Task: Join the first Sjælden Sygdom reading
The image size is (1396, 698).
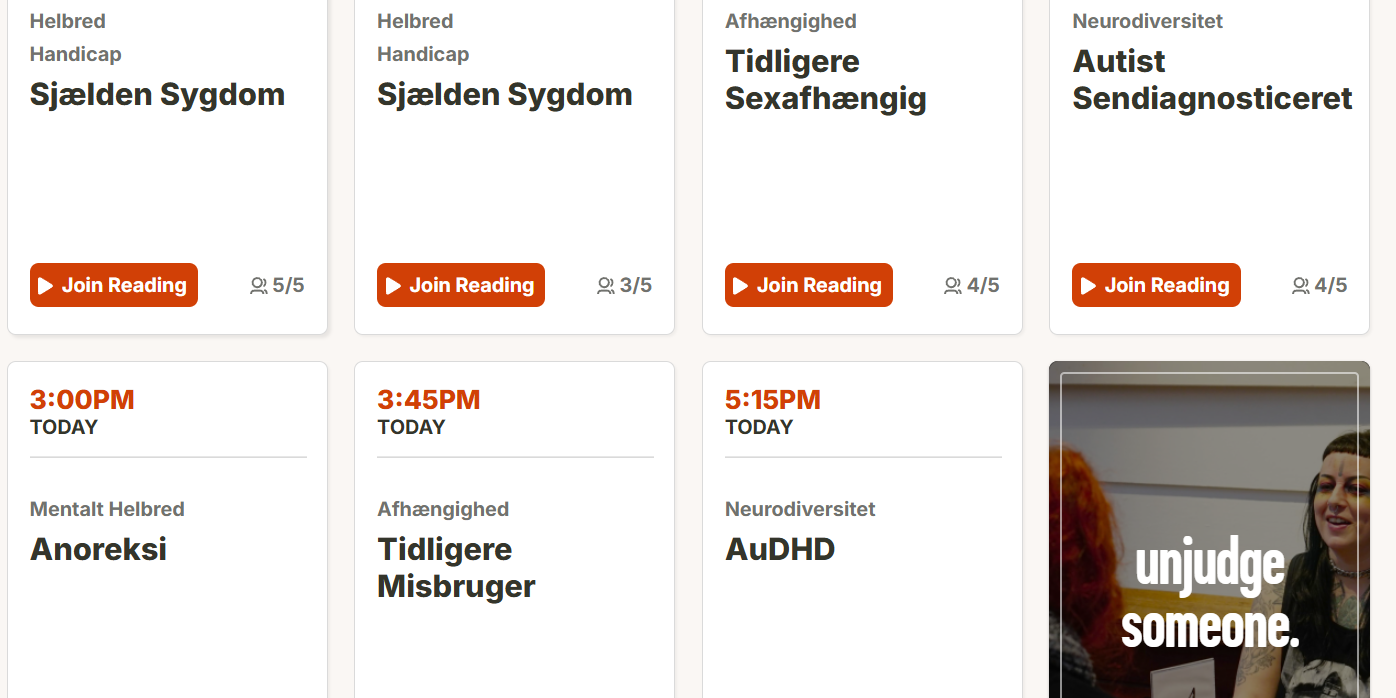Action: click(x=113, y=285)
